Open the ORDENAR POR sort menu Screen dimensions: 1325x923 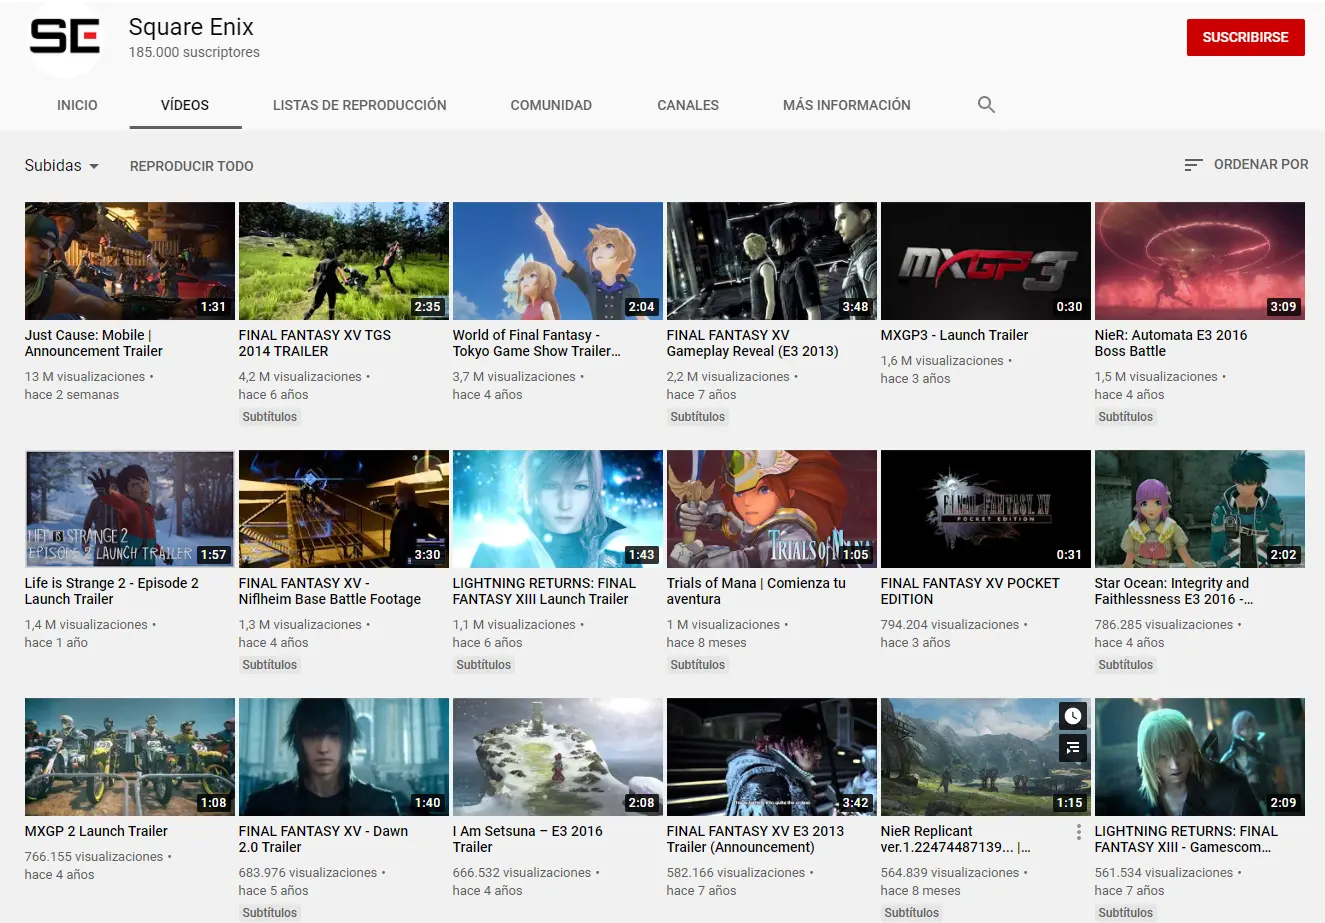click(1246, 165)
